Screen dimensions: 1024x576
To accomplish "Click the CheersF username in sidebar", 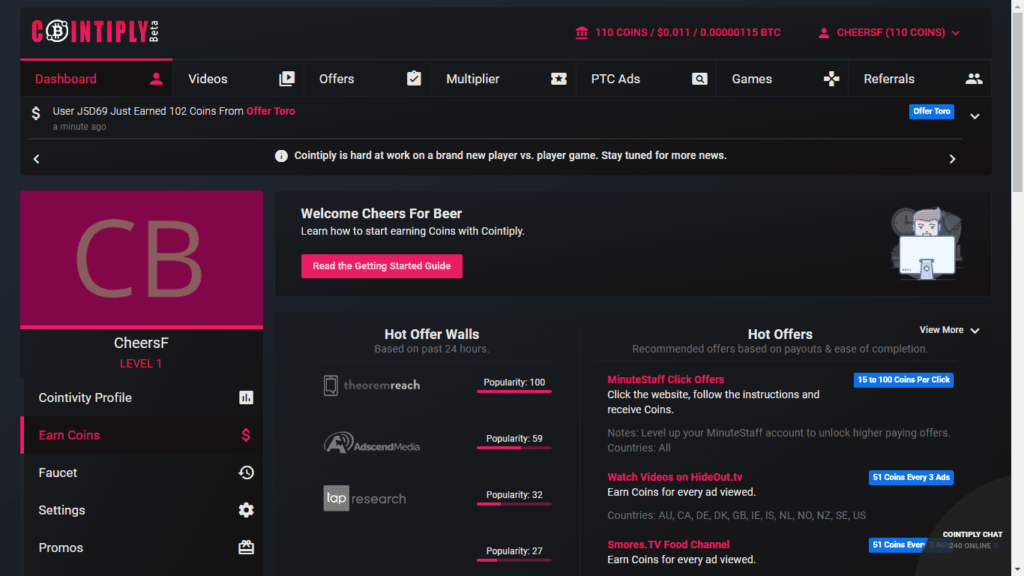I will coord(141,343).
